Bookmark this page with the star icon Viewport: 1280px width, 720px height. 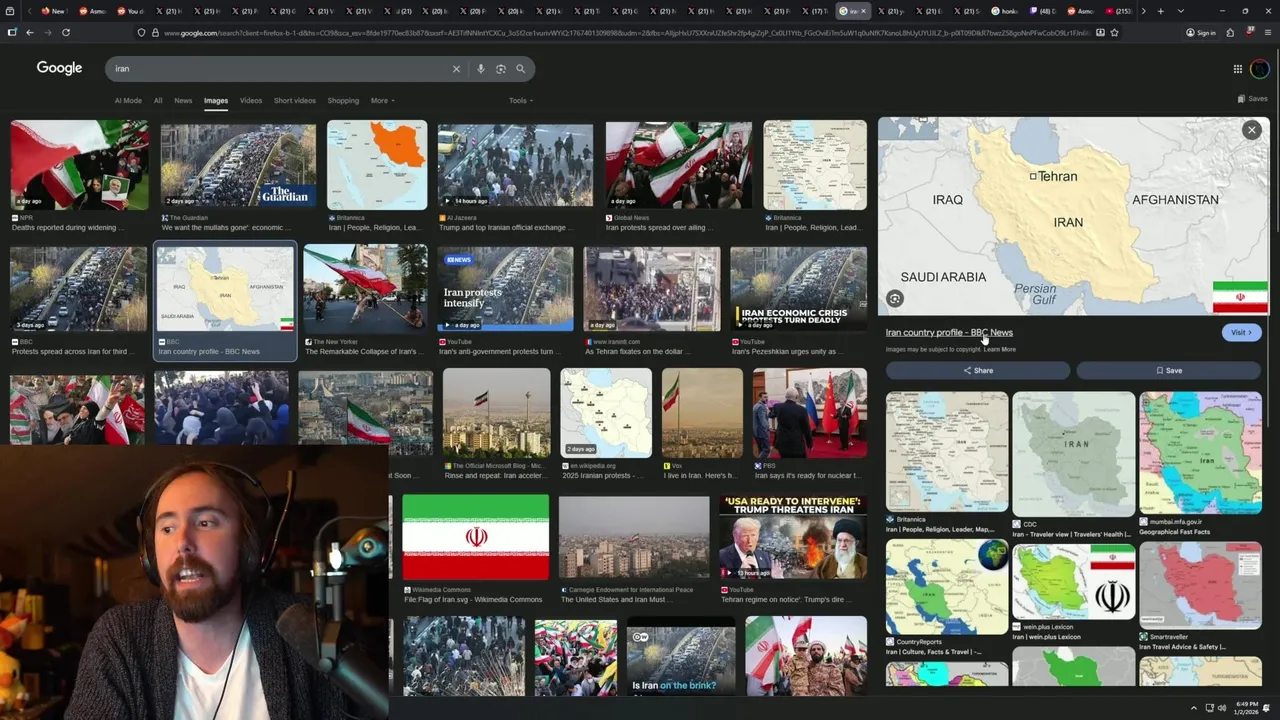[1114, 32]
